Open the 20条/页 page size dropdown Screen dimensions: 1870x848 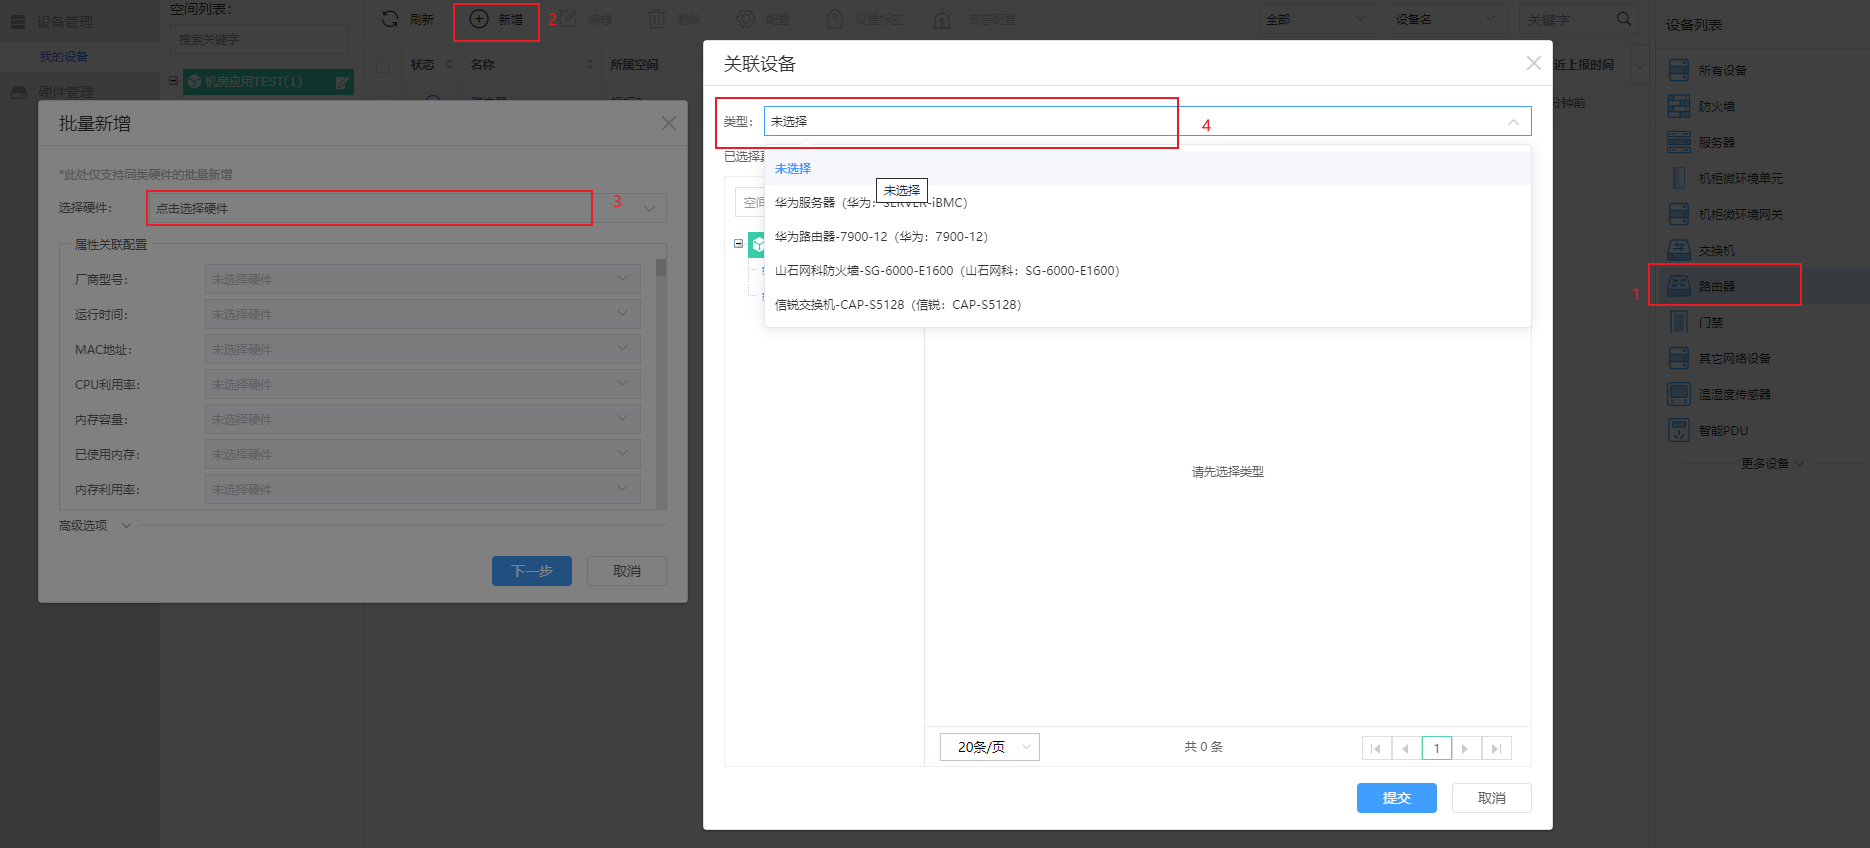pos(989,747)
